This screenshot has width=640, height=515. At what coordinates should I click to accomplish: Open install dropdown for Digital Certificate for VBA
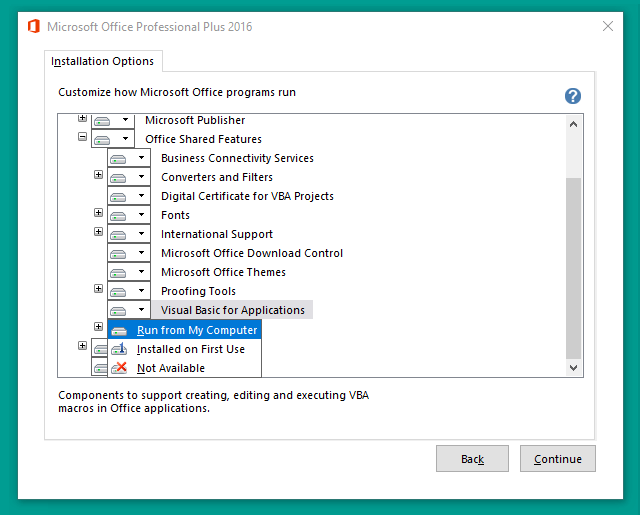tap(129, 196)
